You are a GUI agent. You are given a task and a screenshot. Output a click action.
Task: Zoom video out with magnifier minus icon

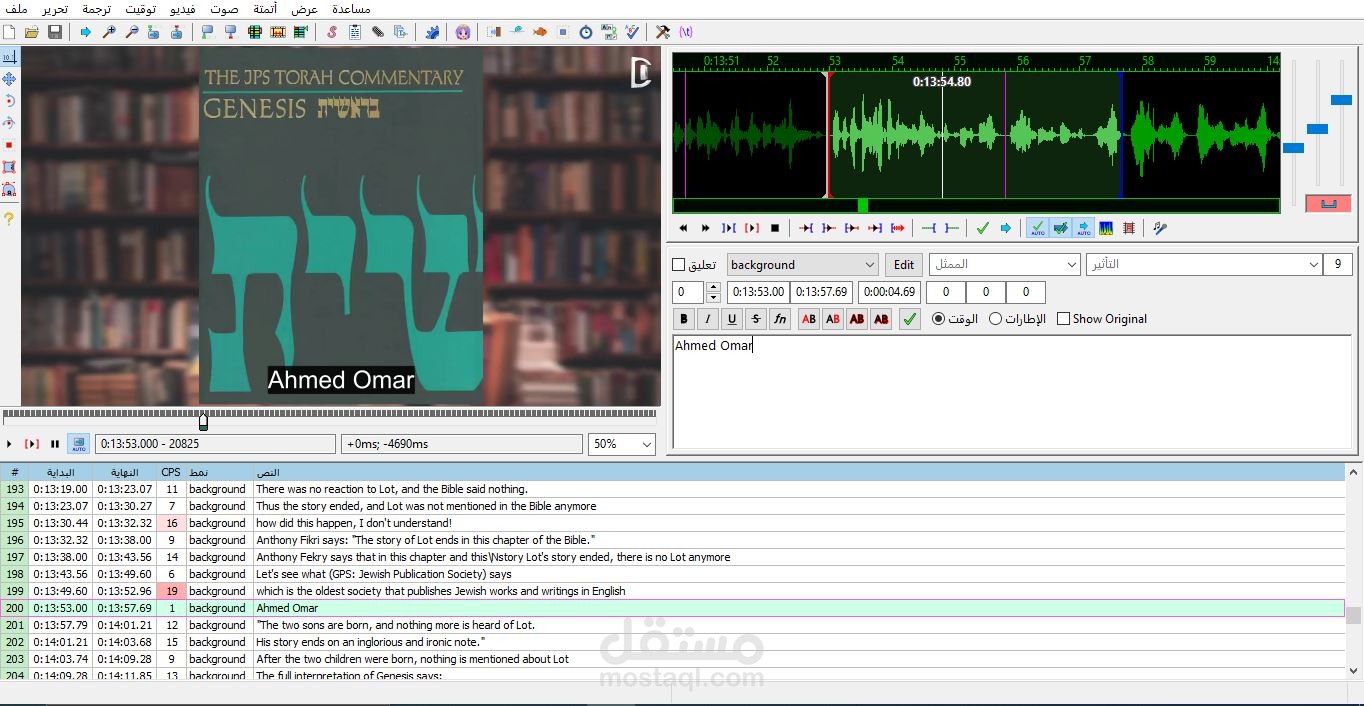point(132,32)
